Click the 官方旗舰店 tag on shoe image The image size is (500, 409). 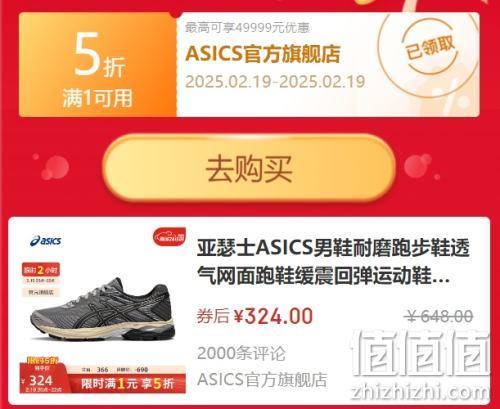(x=41, y=292)
